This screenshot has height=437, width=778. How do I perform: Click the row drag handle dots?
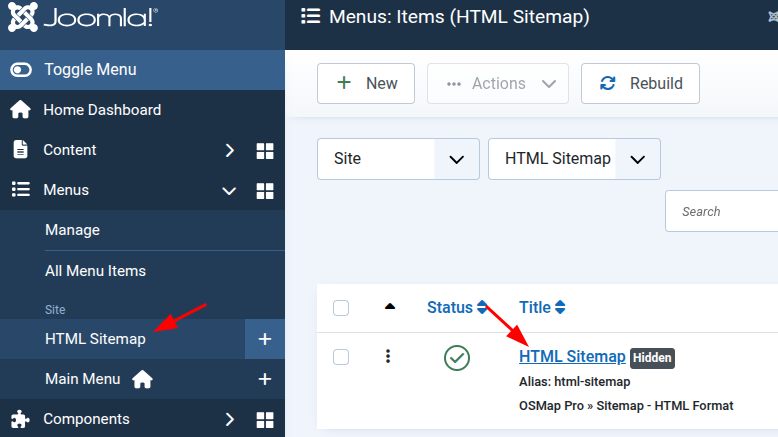click(388, 356)
